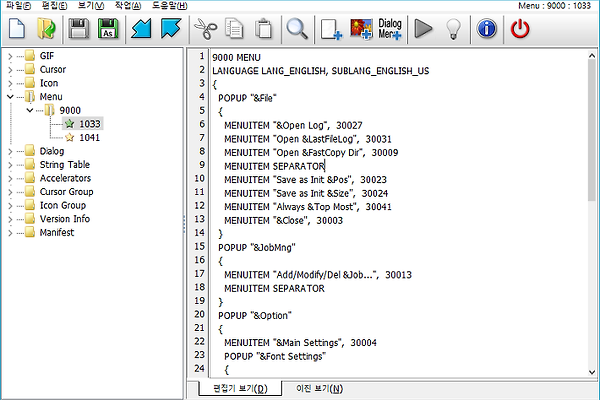Select the 1041 menu resource item
The image size is (600, 400).
pyautogui.click(x=89, y=137)
